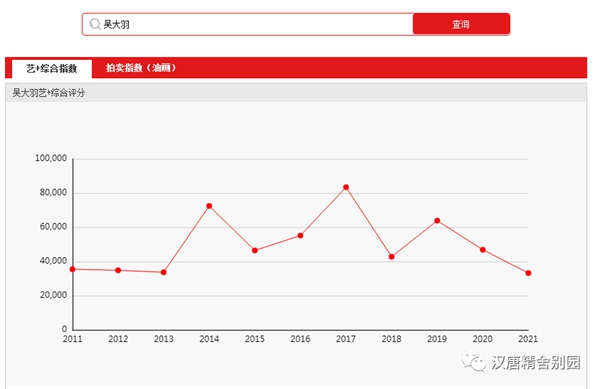Select the 2016 data point on chart
Image resolution: width=600 pixels, height=389 pixels.
point(300,236)
